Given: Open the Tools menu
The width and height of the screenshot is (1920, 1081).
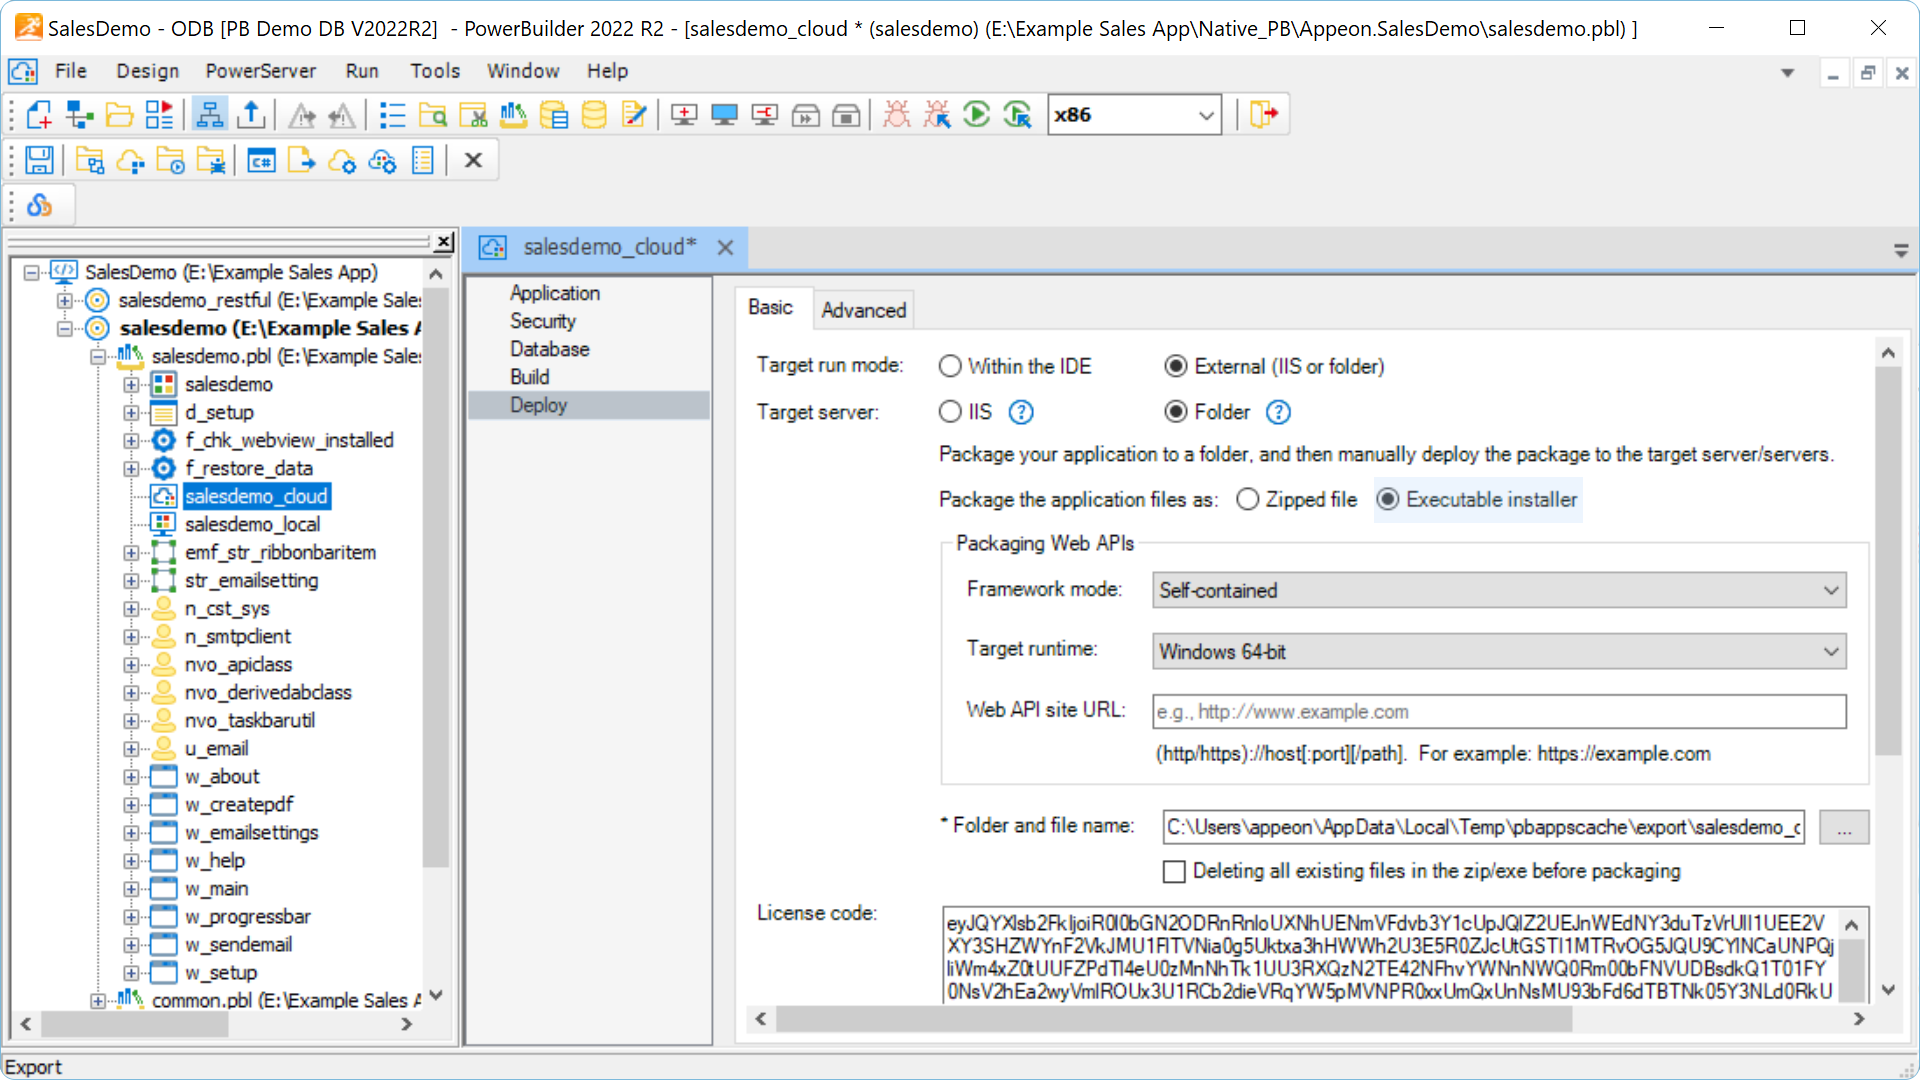Looking at the screenshot, I should [x=435, y=71].
